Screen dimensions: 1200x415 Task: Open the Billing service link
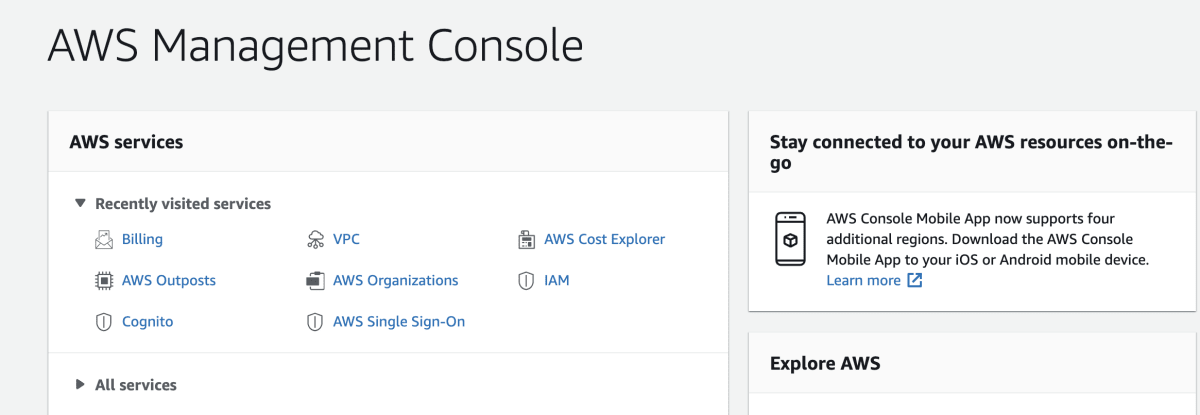pyautogui.click(x=142, y=240)
